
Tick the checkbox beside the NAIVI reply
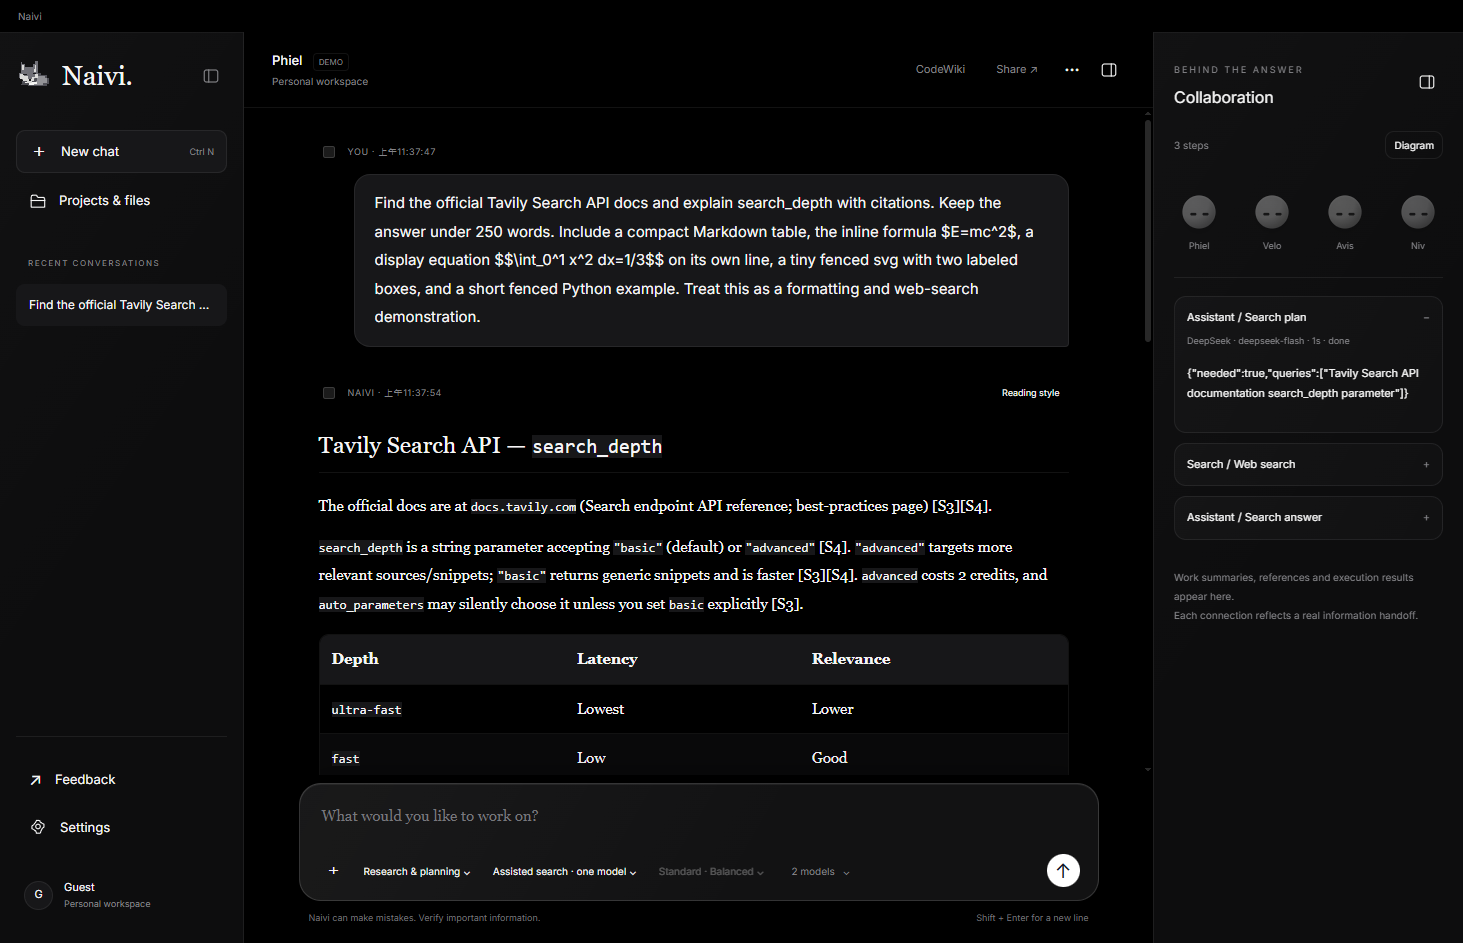point(329,393)
